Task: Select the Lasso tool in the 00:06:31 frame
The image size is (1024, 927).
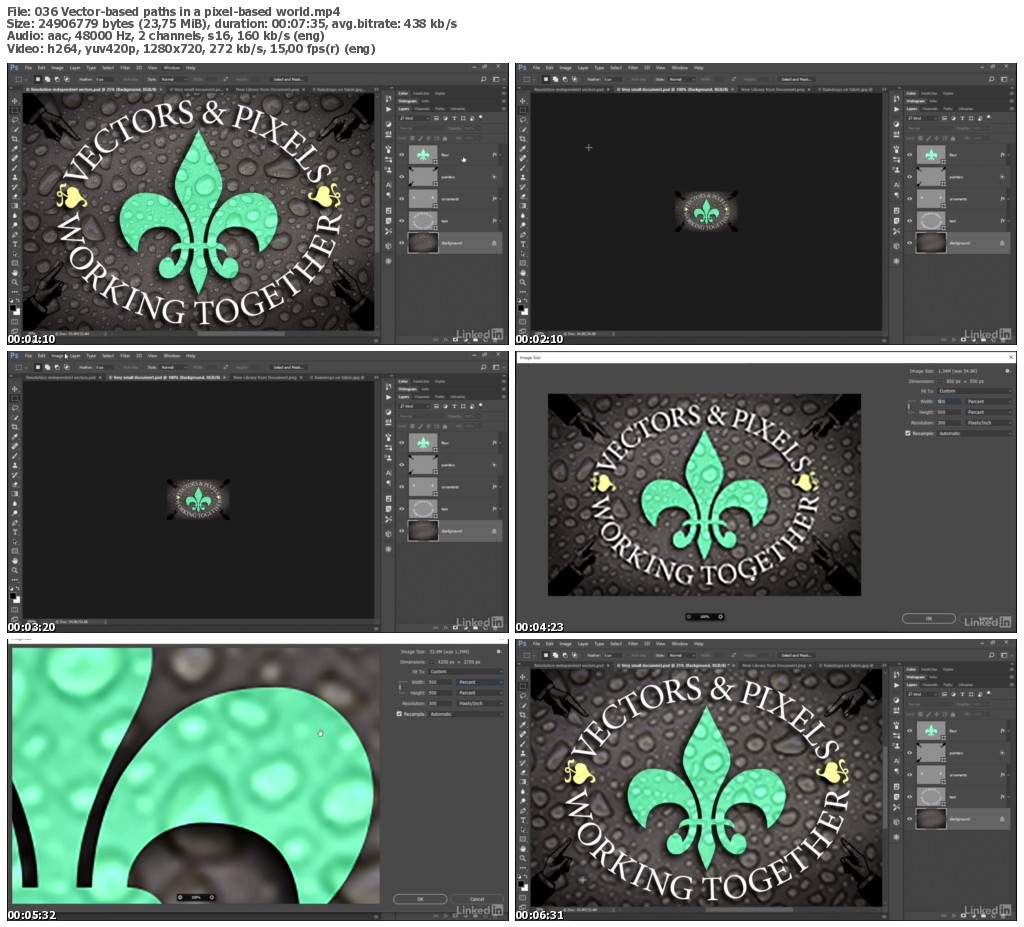Action: [x=522, y=696]
